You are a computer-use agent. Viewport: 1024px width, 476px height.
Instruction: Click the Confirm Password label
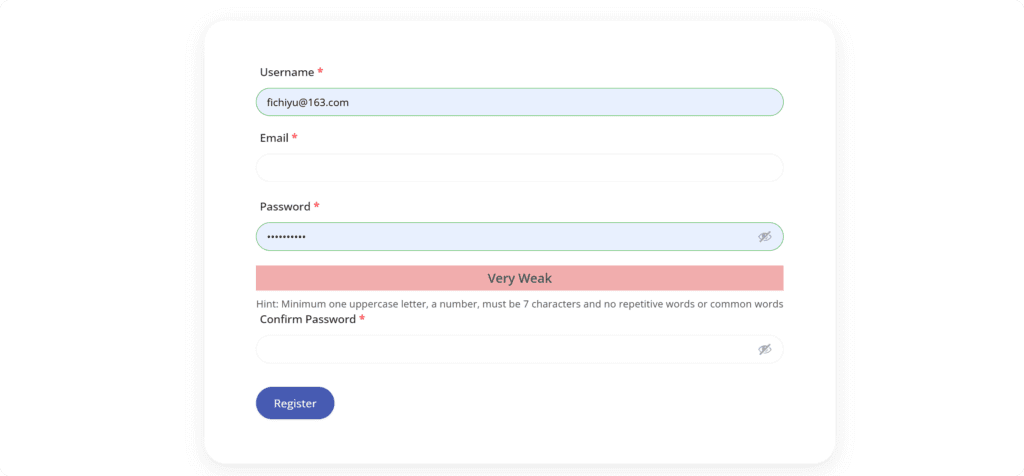point(307,319)
